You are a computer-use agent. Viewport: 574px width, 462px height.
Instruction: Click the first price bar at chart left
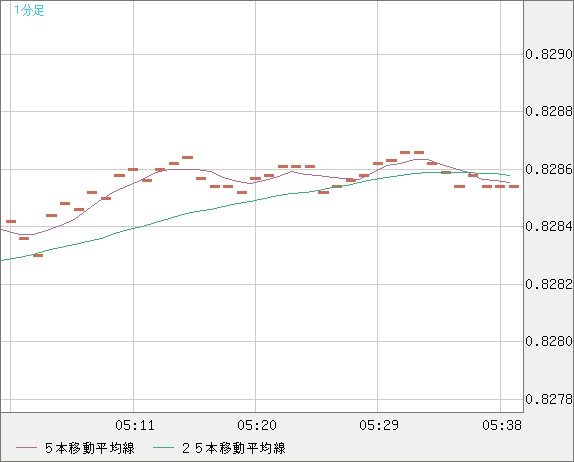[x=11, y=221]
